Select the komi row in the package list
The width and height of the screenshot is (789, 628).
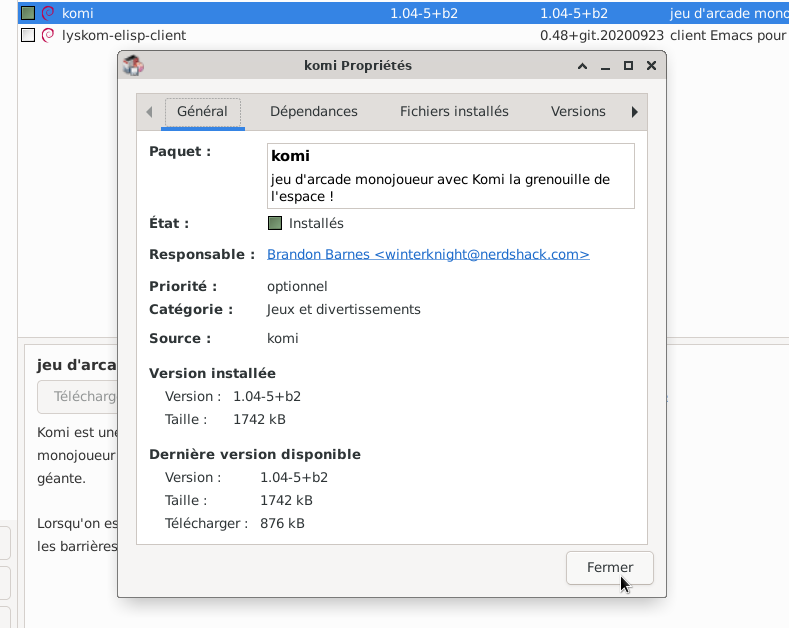[x=403, y=13]
